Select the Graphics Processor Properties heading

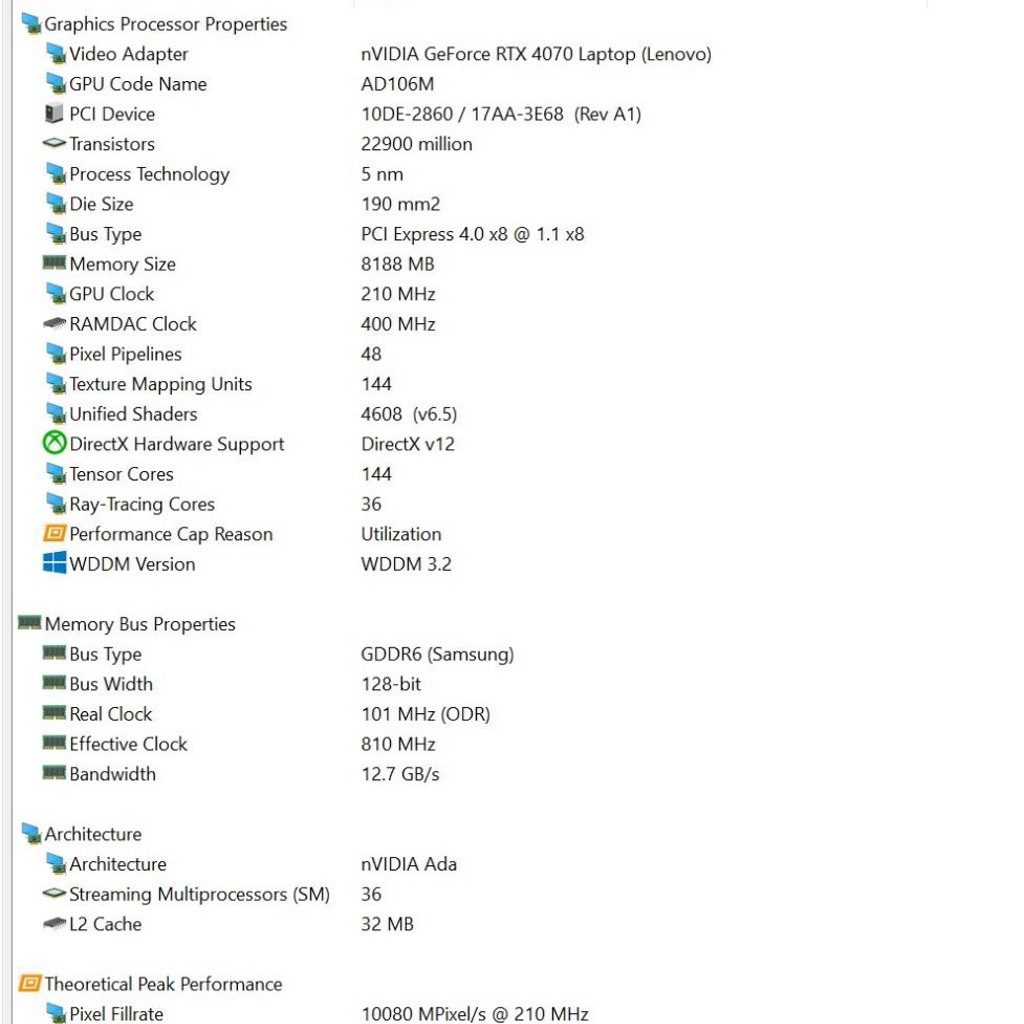click(165, 25)
